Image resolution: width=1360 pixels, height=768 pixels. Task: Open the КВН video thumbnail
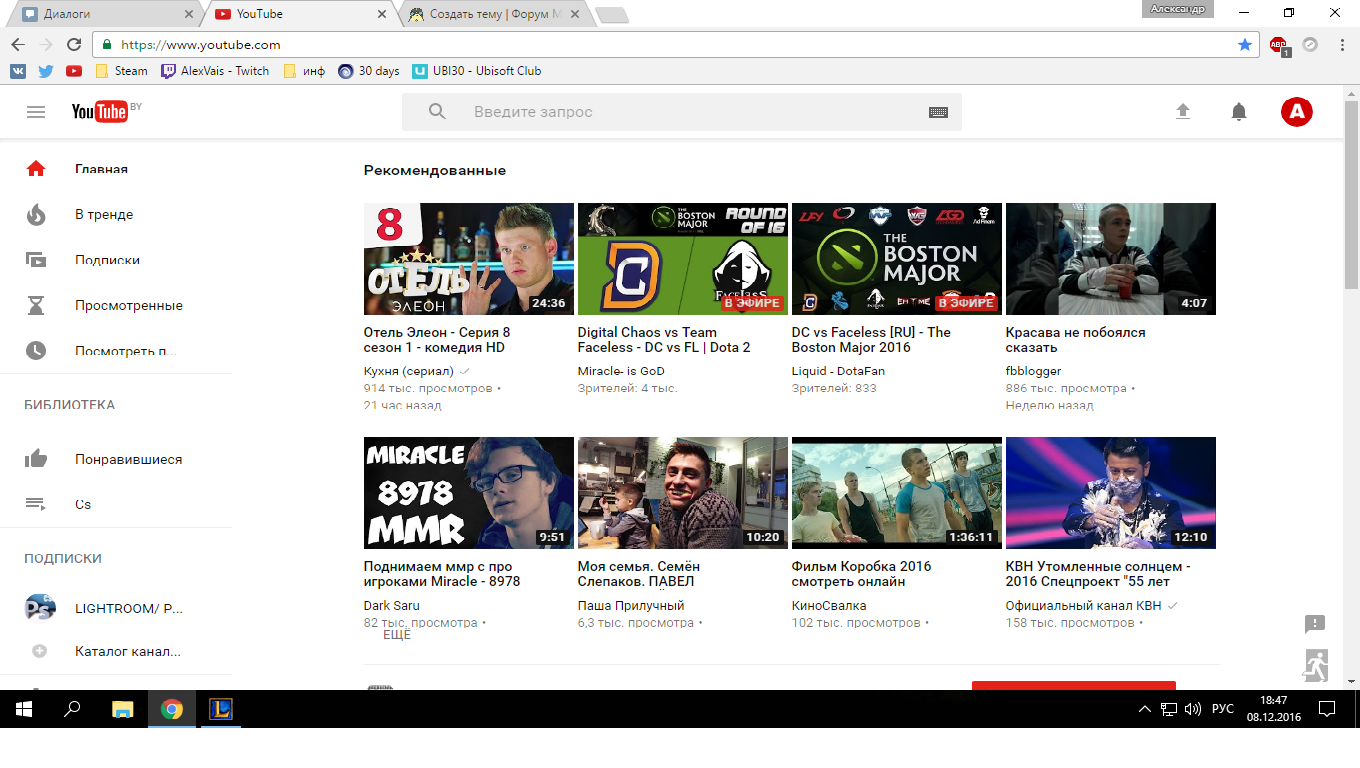click(1111, 493)
